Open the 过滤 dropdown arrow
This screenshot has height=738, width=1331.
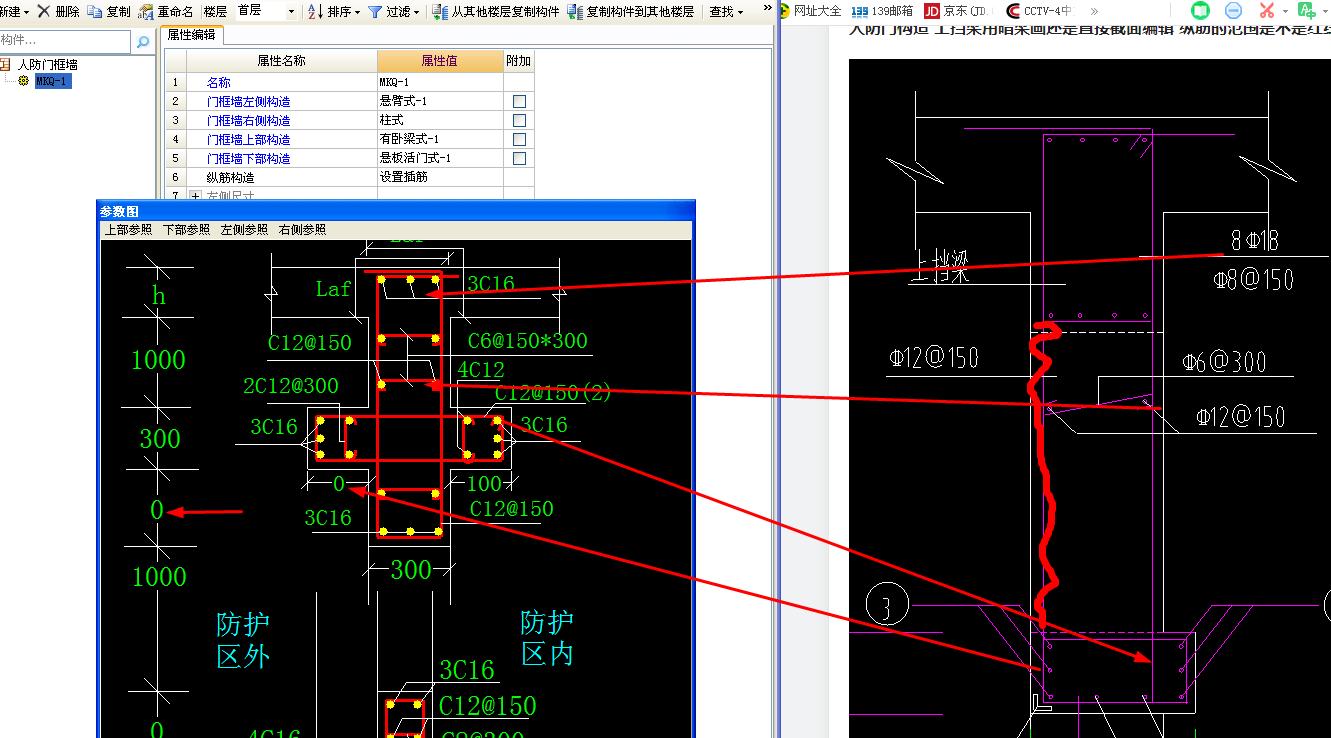click(417, 12)
